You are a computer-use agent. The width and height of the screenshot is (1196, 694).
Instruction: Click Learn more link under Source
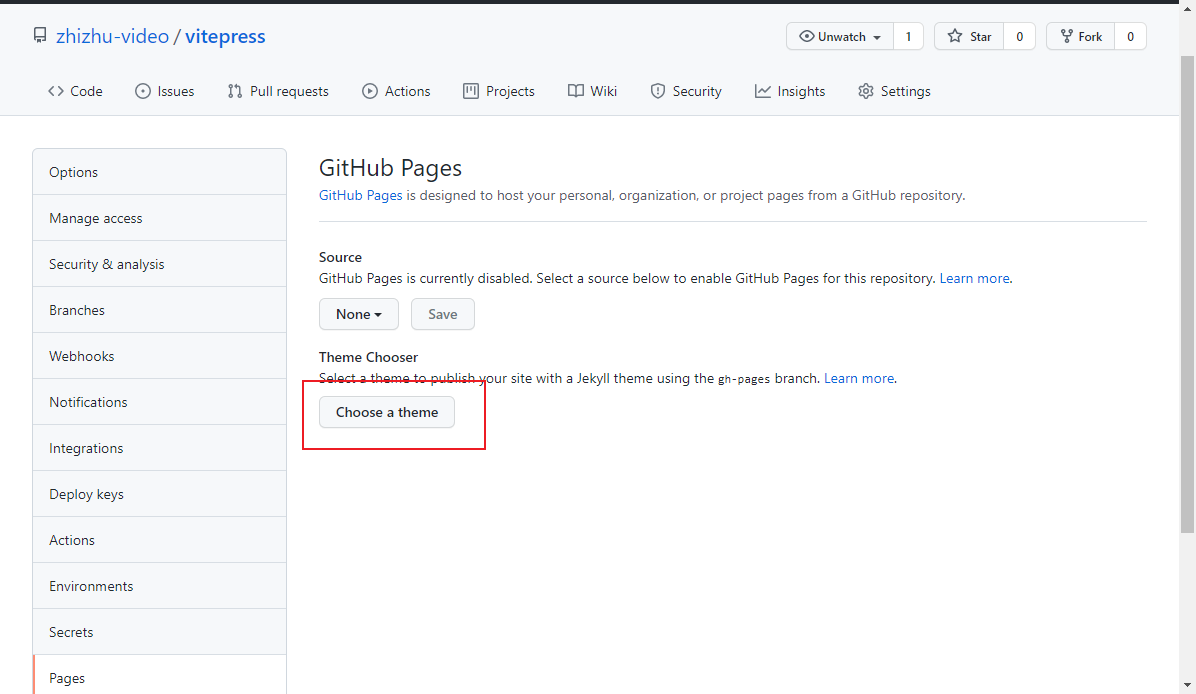click(974, 278)
